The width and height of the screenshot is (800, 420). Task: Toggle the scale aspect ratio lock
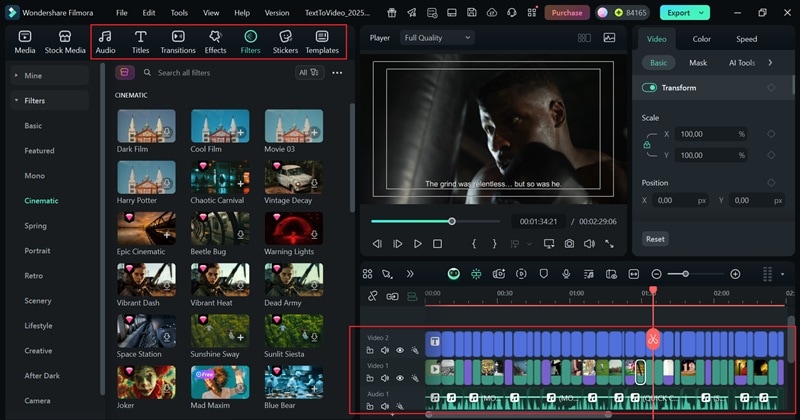click(x=646, y=145)
